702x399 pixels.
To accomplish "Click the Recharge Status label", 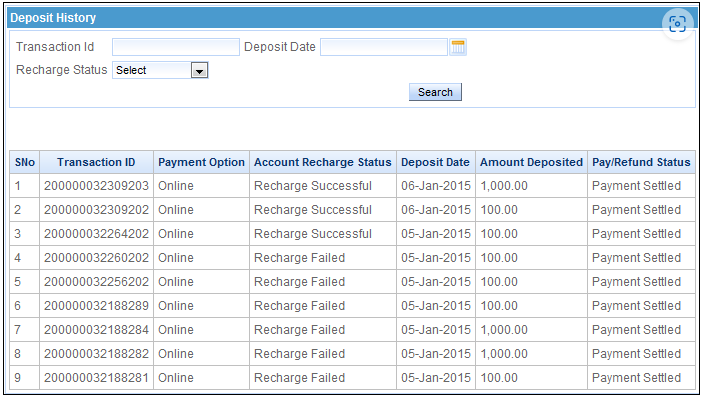I will [x=62, y=70].
